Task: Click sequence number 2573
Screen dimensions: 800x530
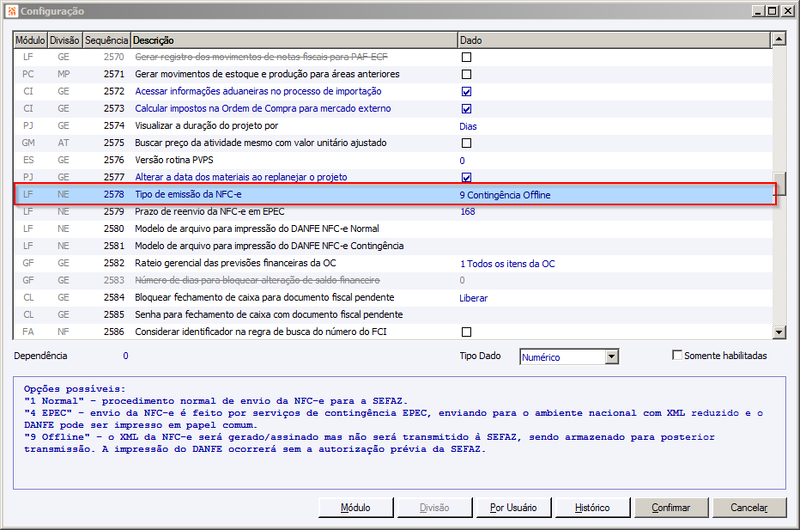Action: pyautogui.click(x=114, y=109)
